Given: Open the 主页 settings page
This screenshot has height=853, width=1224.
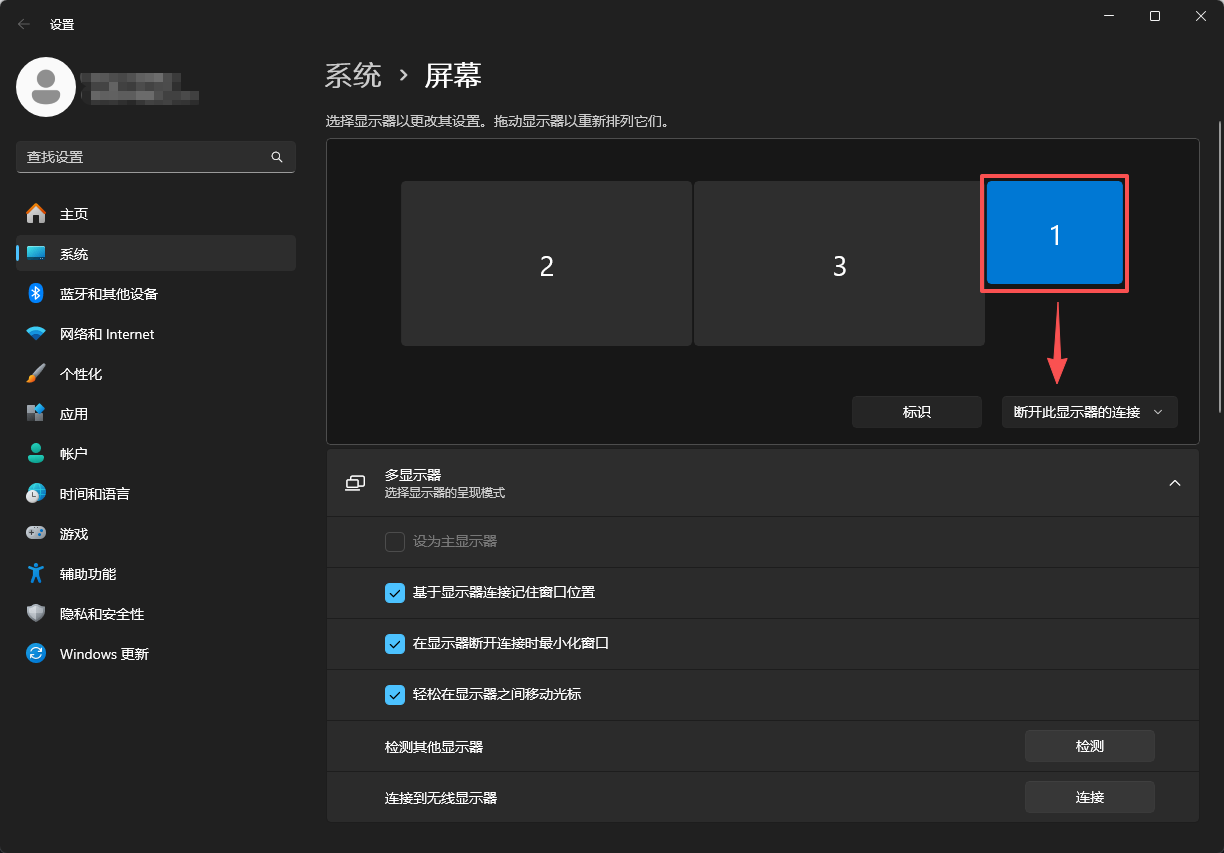Looking at the screenshot, I should pyautogui.click(x=156, y=214).
